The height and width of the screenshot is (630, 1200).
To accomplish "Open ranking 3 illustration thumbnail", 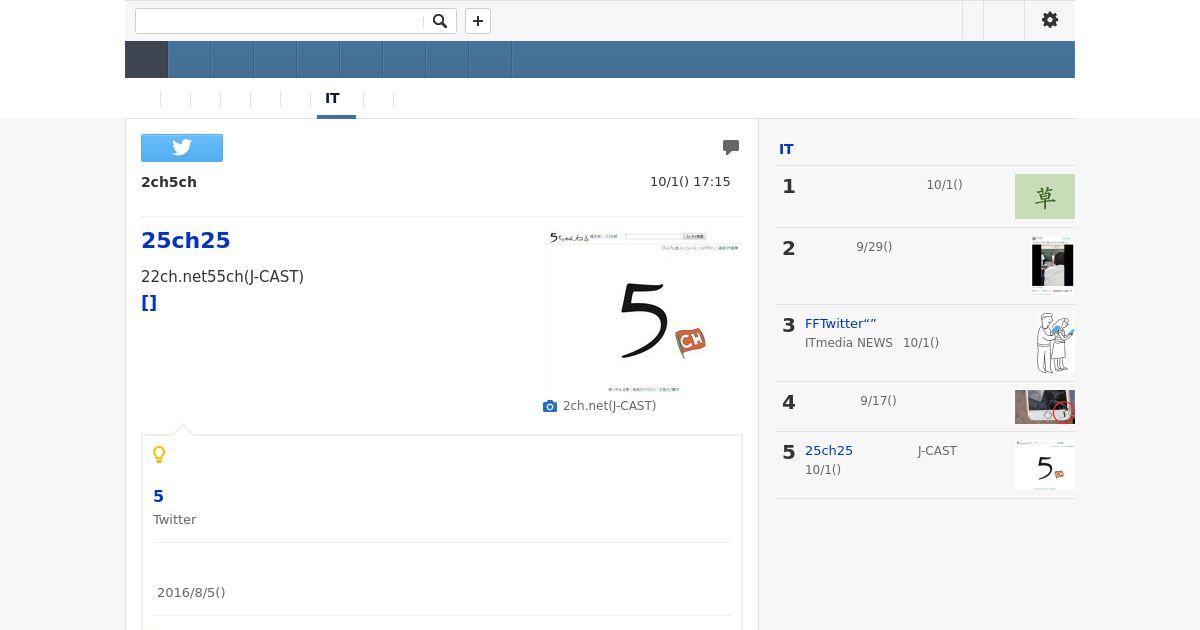I will click(x=1055, y=343).
